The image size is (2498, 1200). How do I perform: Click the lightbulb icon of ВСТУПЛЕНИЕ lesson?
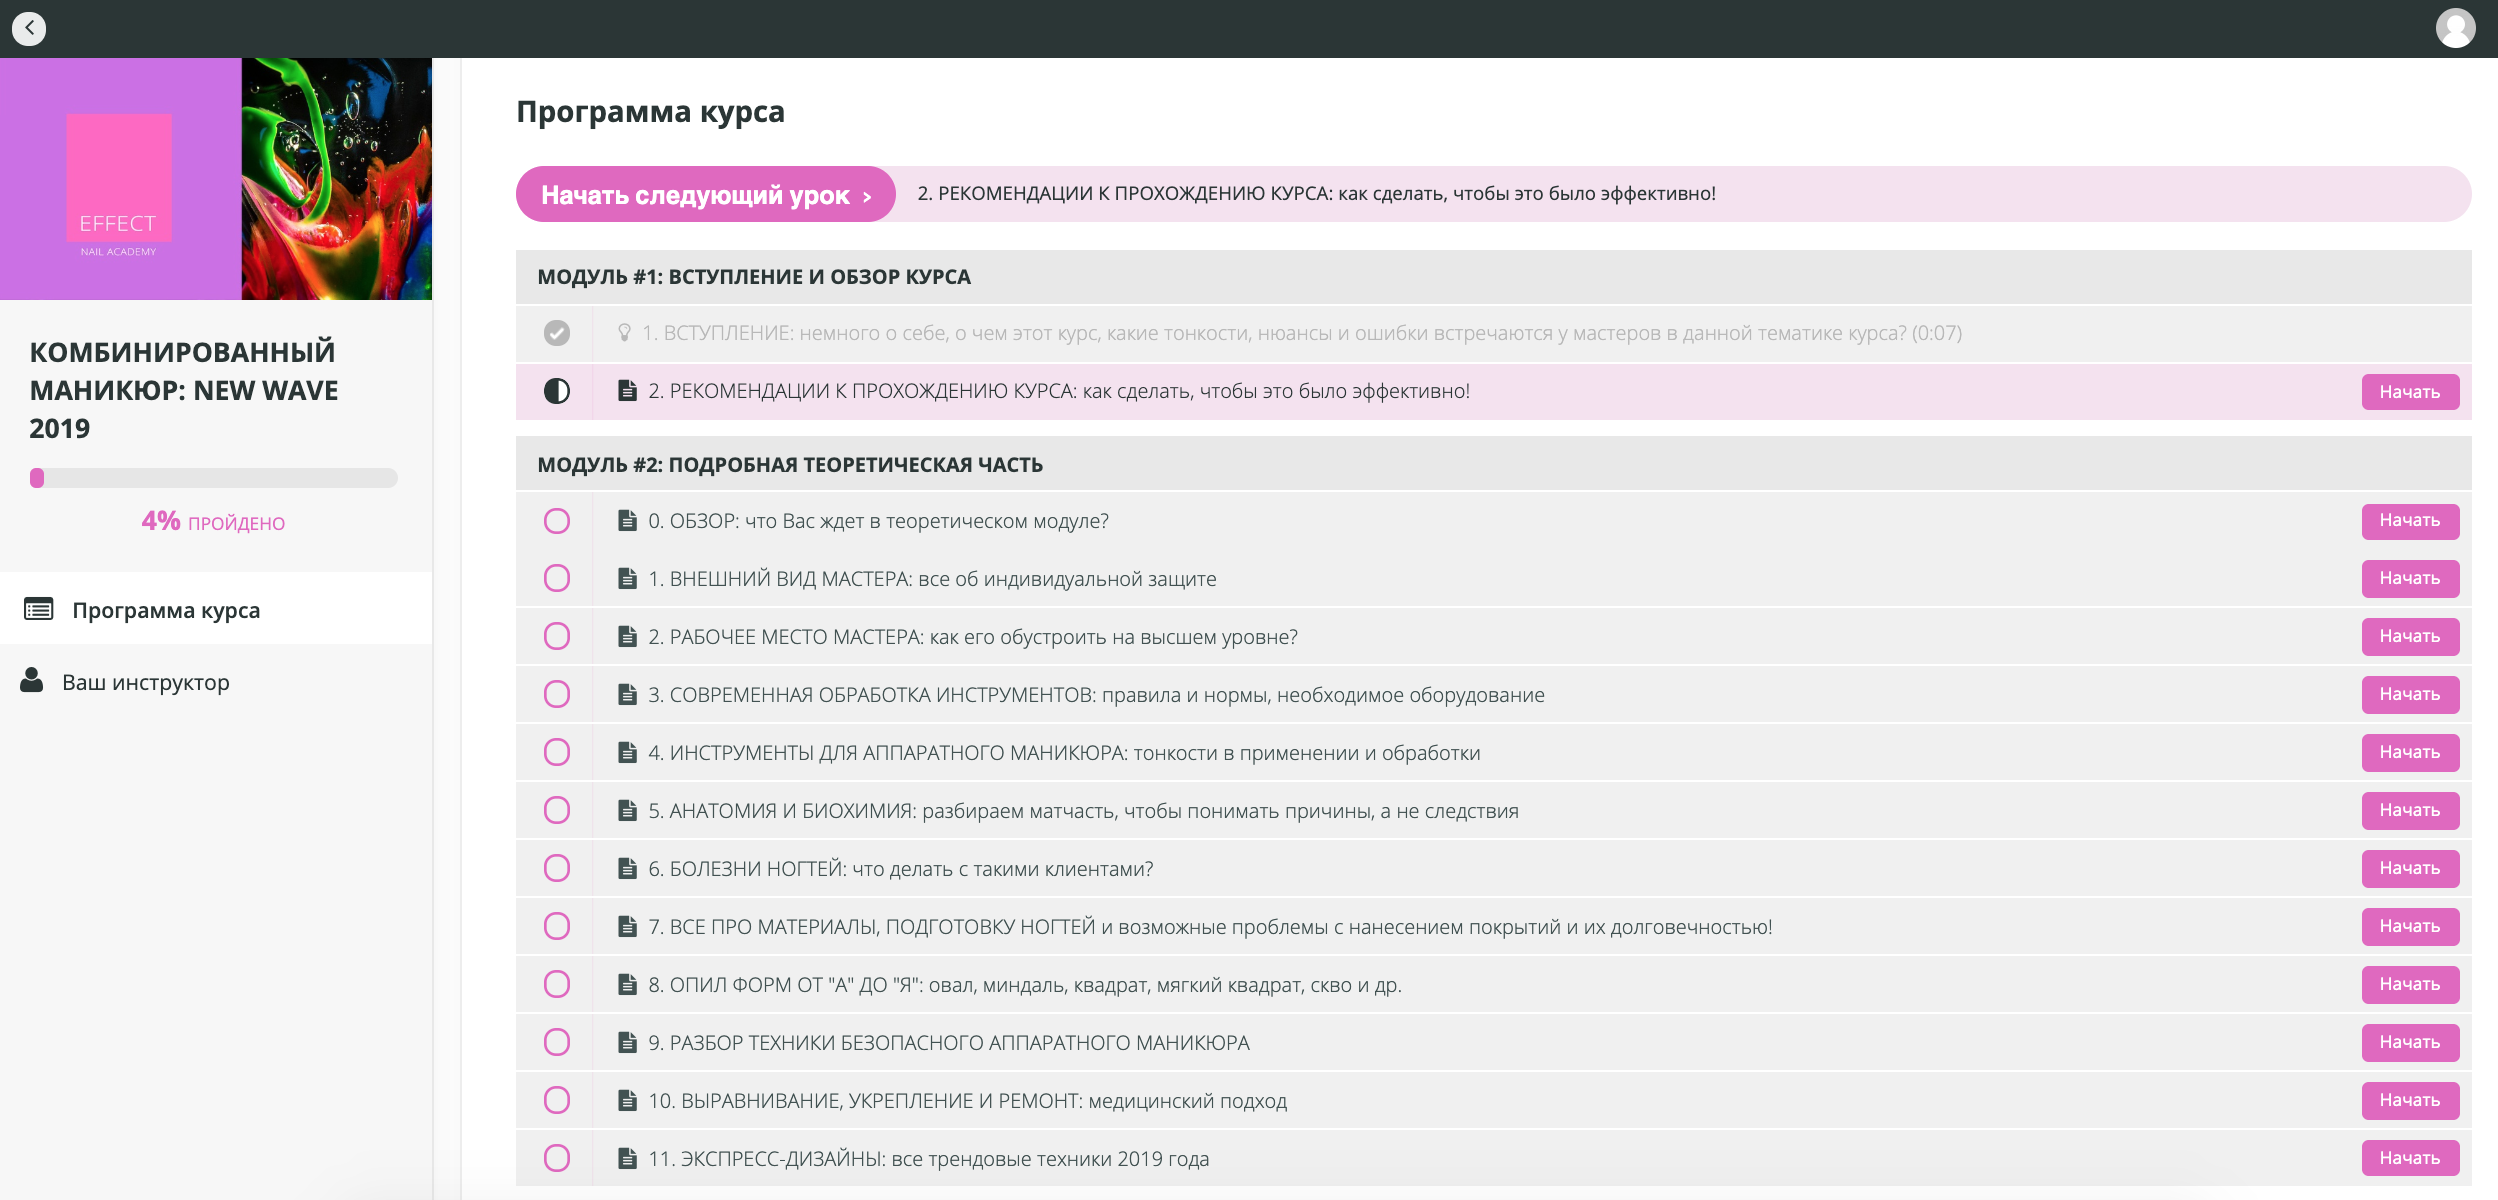click(x=624, y=332)
